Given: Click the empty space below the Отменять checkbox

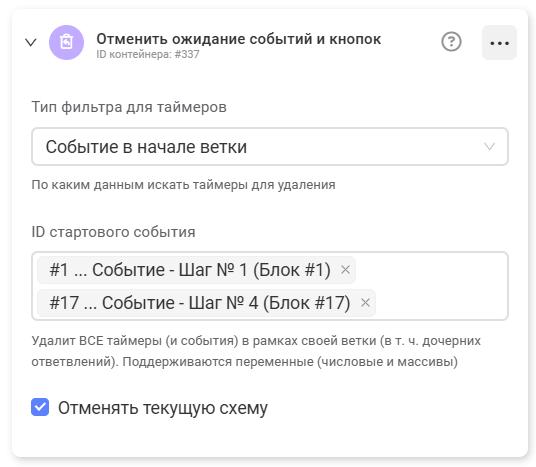Looking at the screenshot, I should (270, 439).
